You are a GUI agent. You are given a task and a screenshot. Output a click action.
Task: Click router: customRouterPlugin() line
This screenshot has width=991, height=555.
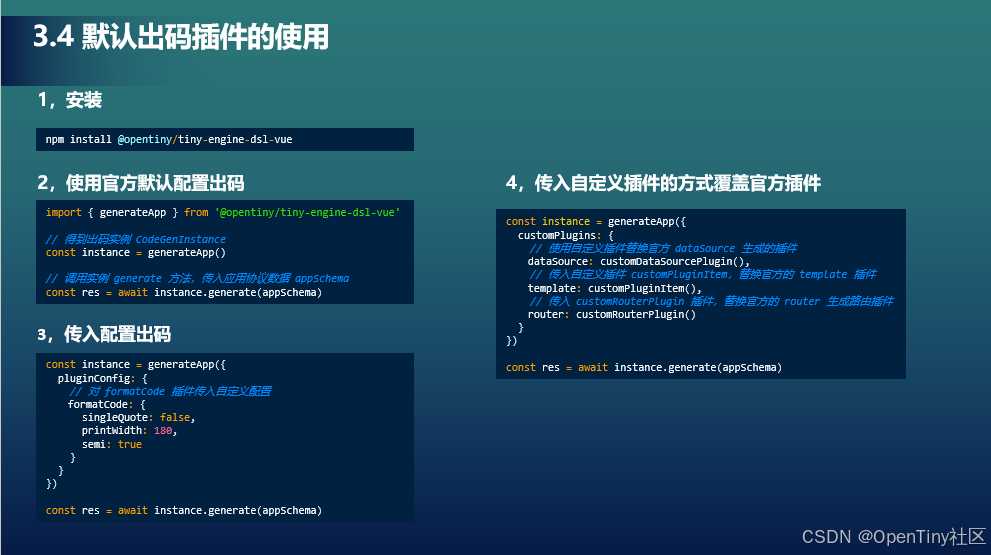(612, 314)
